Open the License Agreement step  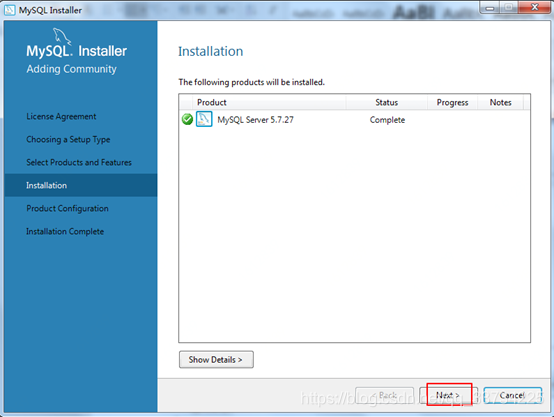pos(61,116)
